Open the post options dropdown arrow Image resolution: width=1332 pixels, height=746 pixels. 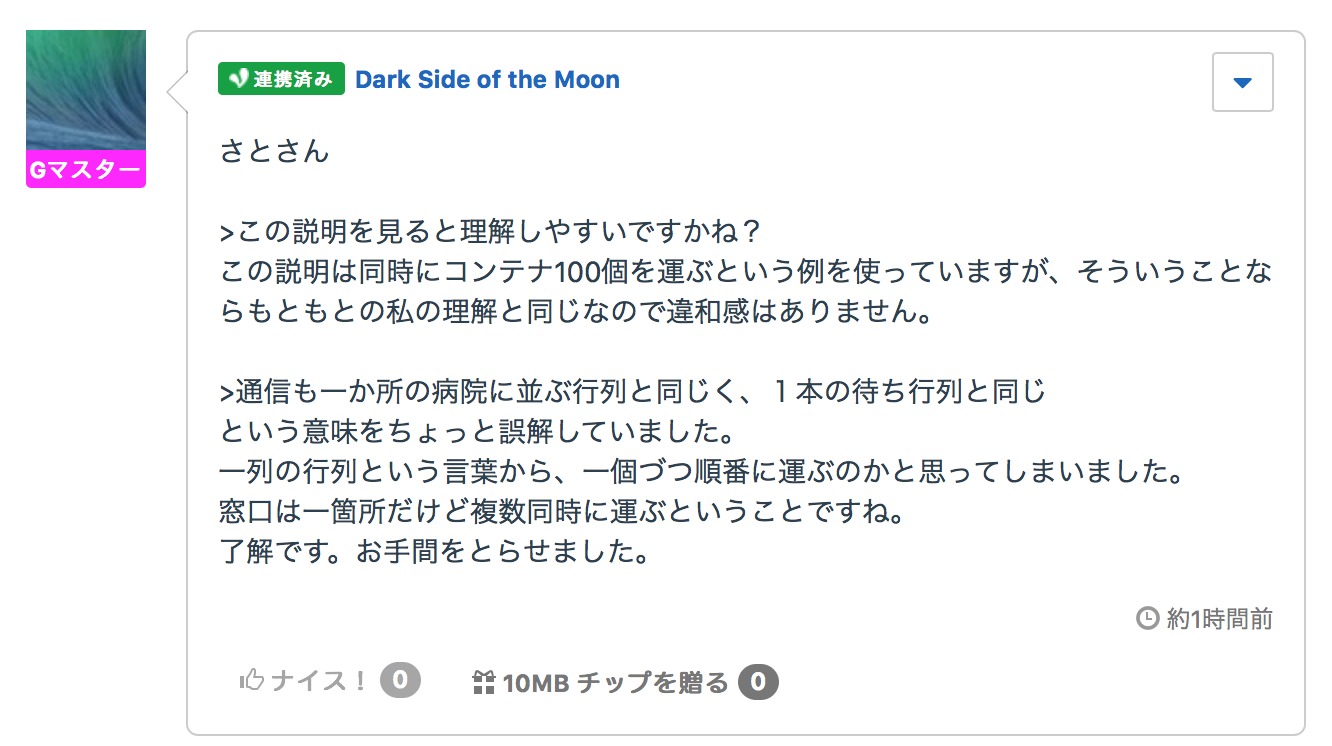coord(1242,82)
